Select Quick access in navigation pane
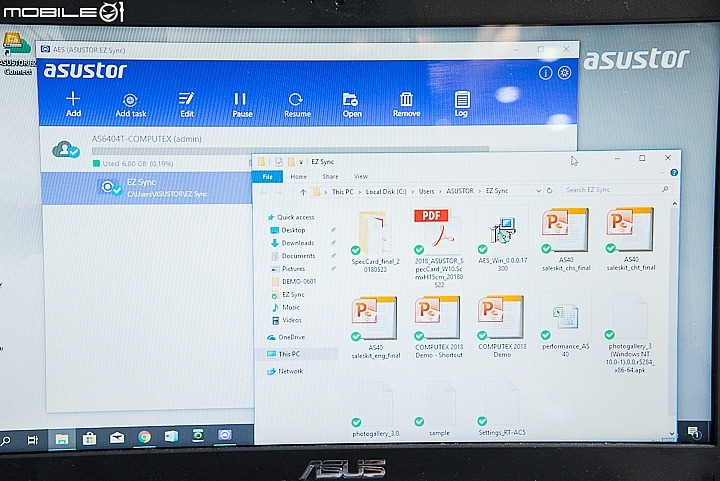This screenshot has width=720, height=481. (x=291, y=217)
